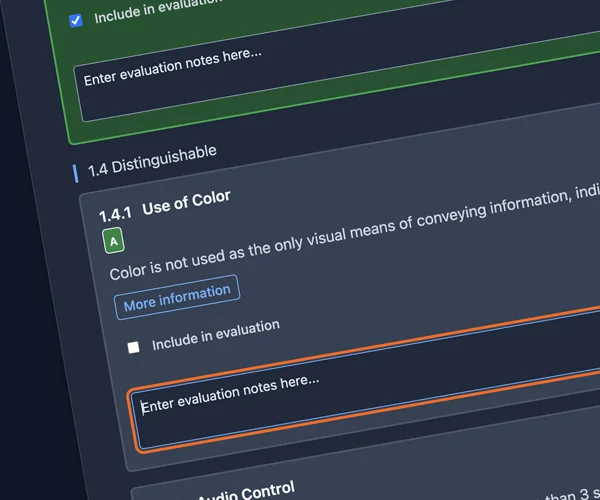The height and width of the screenshot is (500, 600).
Task: Click the Use of Color criterion title
Action: tap(186, 202)
